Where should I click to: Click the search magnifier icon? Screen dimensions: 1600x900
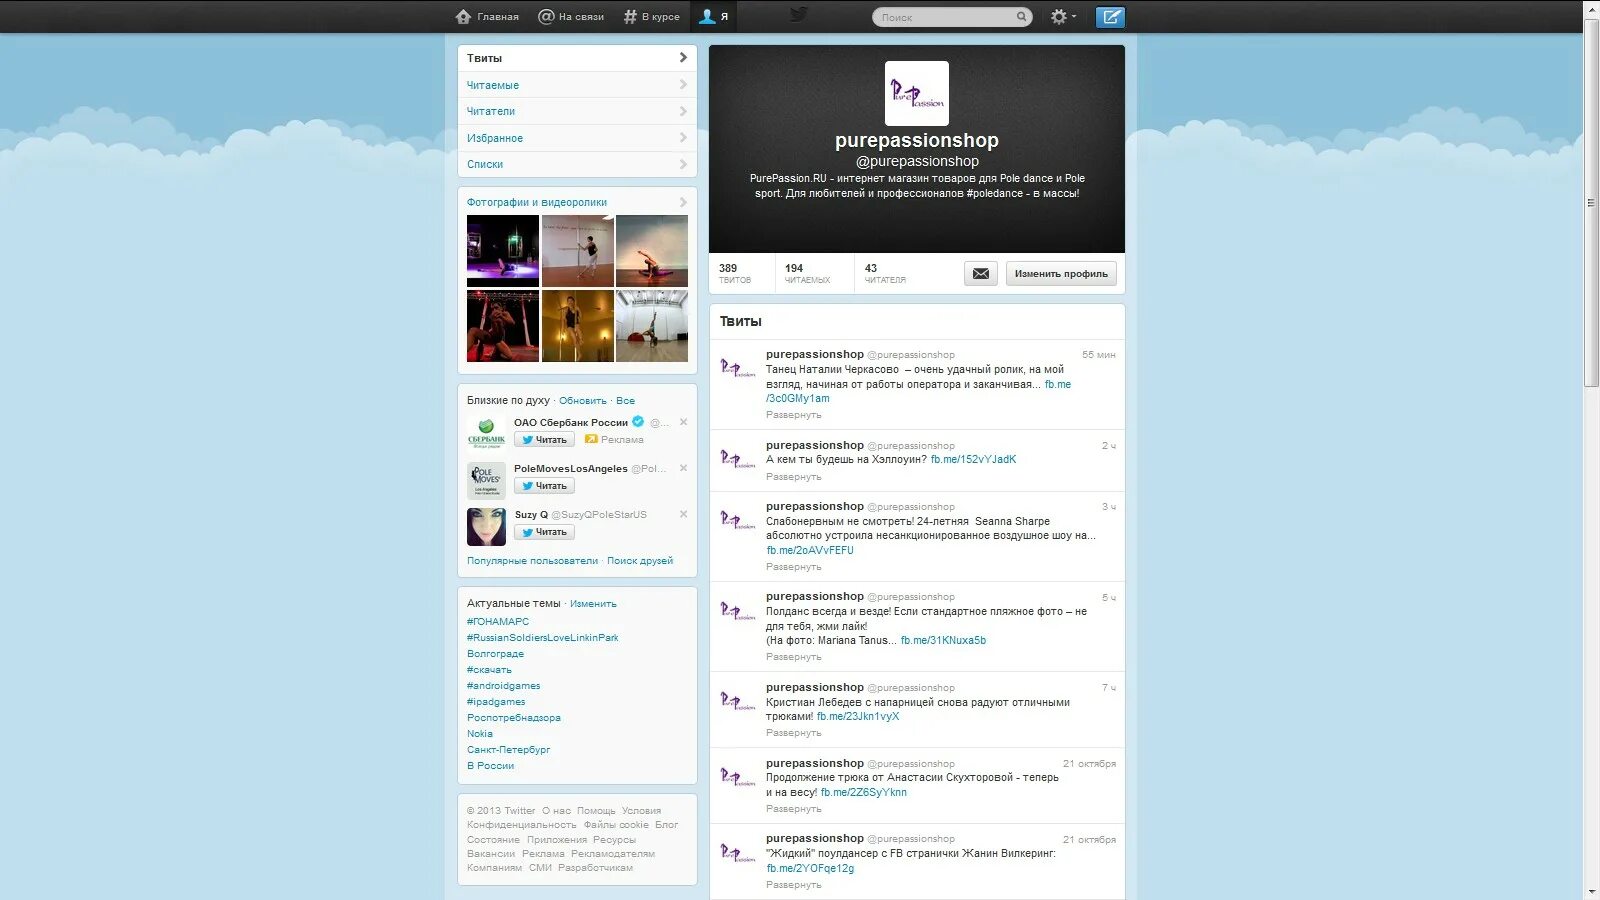[1022, 17]
